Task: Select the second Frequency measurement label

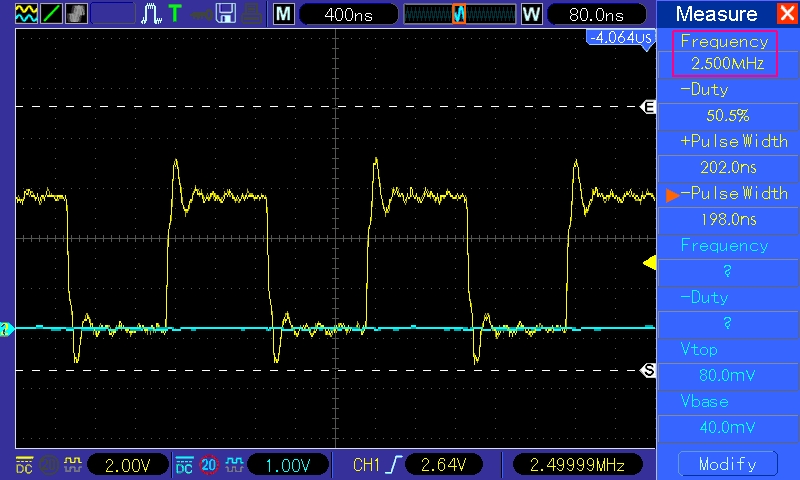Action: click(724, 245)
